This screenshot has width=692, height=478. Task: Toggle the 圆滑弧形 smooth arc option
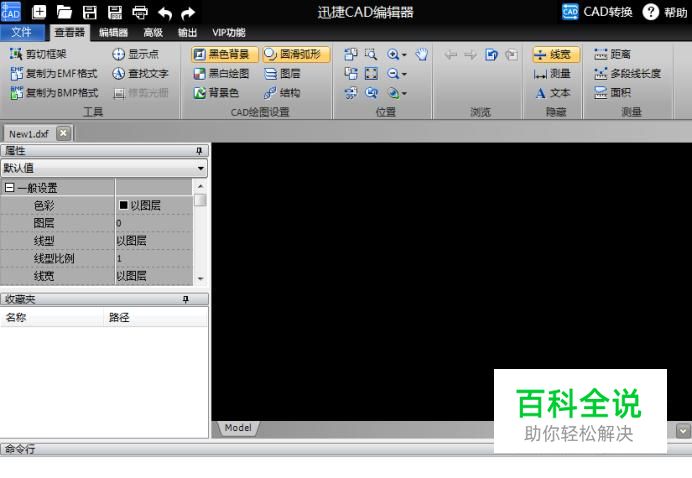pos(296,54)
